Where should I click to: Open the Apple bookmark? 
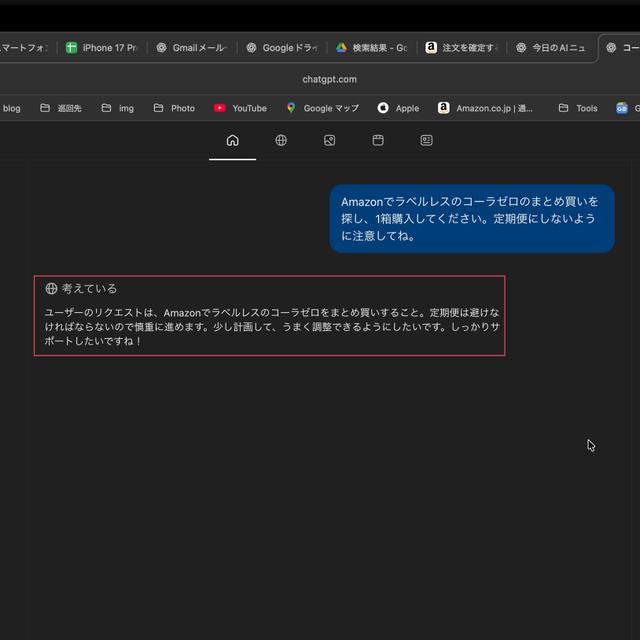[x=398, y=108]
